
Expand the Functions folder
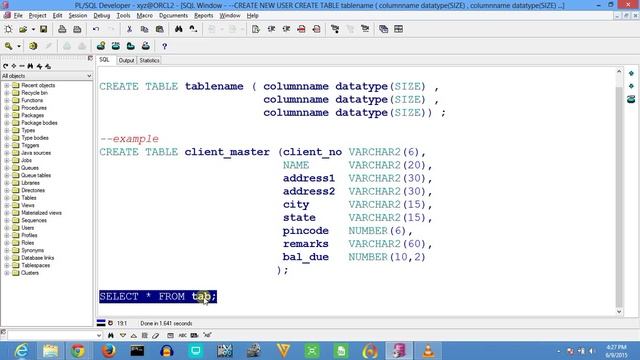click(x=7, y=100)
